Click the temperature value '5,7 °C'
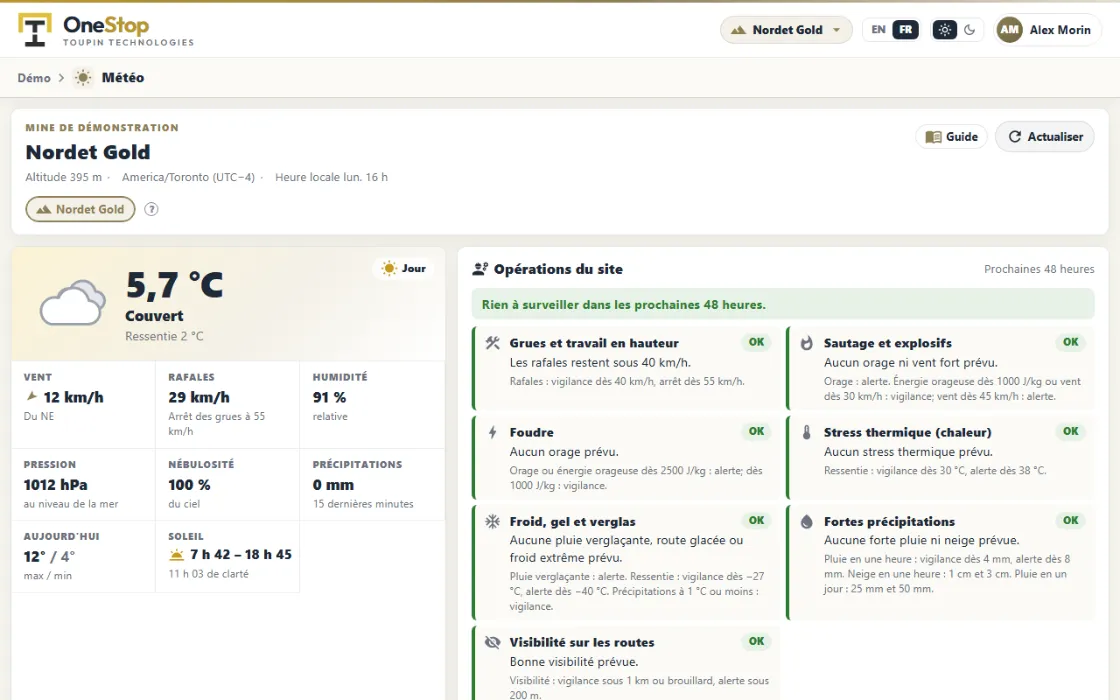The width and height of the screenshot is (1120, 700). pos(174,285)
